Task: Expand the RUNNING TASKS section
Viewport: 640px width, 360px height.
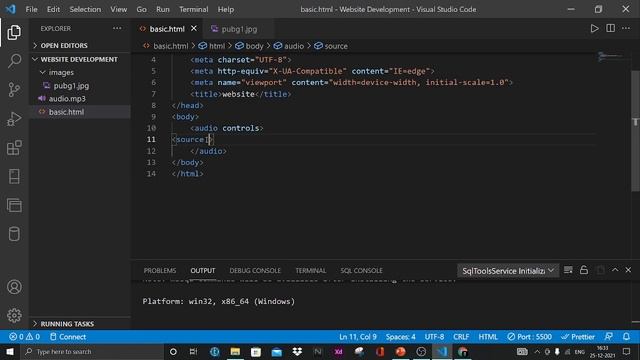Action: 80,324
